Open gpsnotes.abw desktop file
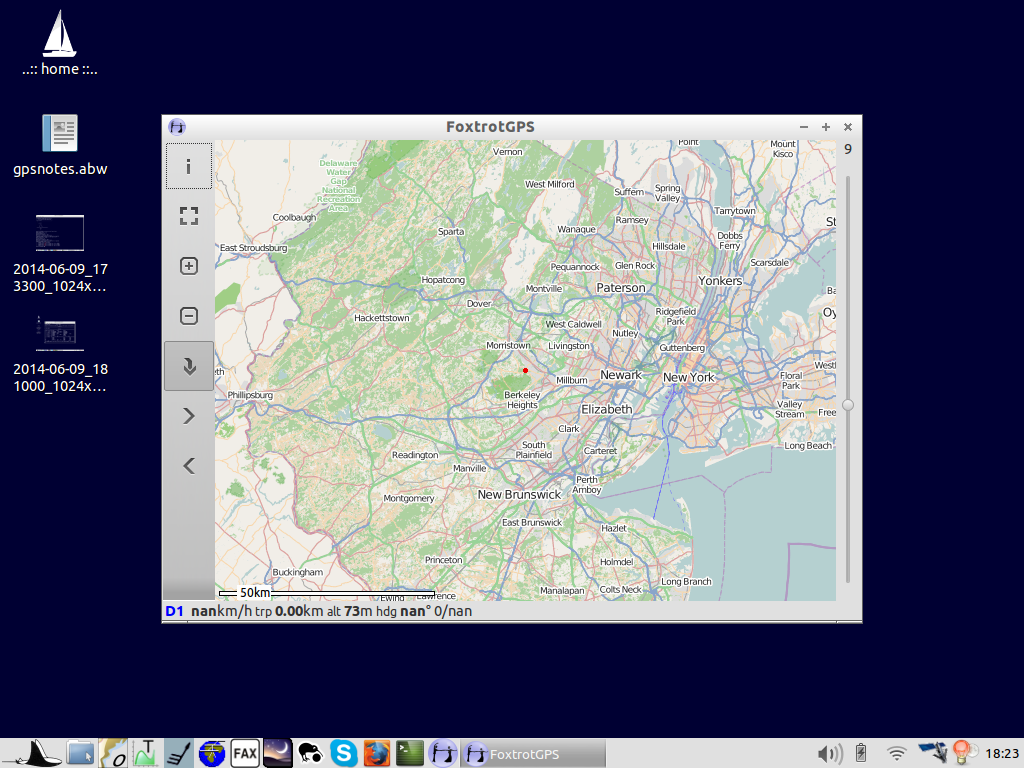 [x=60, y=134]
